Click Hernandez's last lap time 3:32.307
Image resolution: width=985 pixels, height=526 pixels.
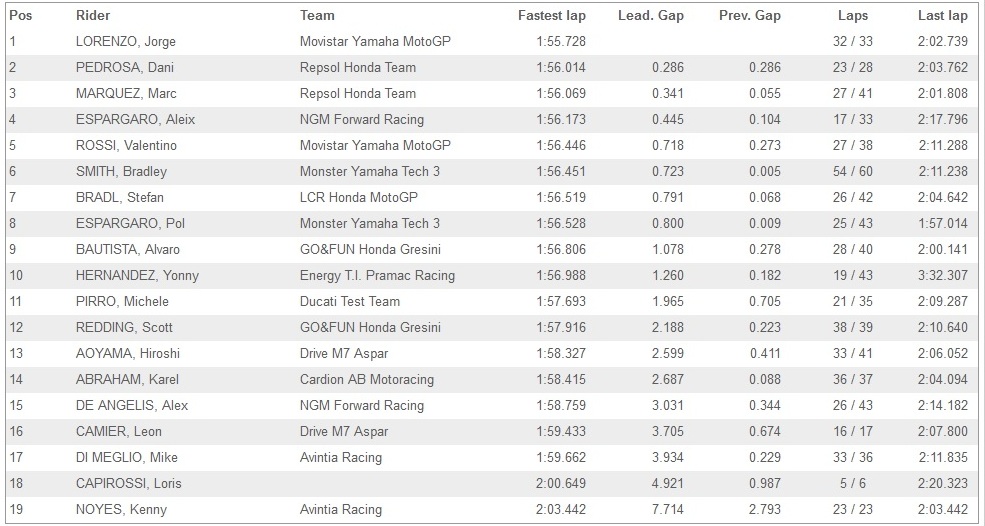click(x=942, y=275)
